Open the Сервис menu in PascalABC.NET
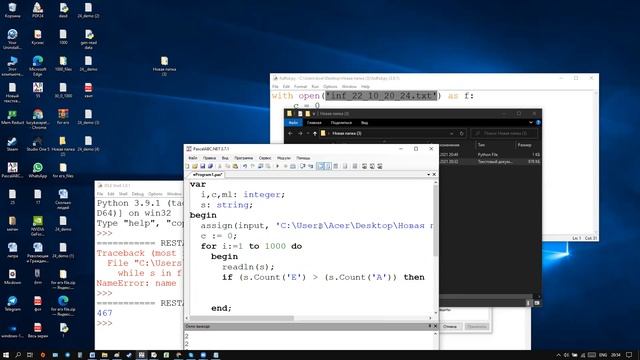Viewport: 640px width, 360px height. click(265, 158)
